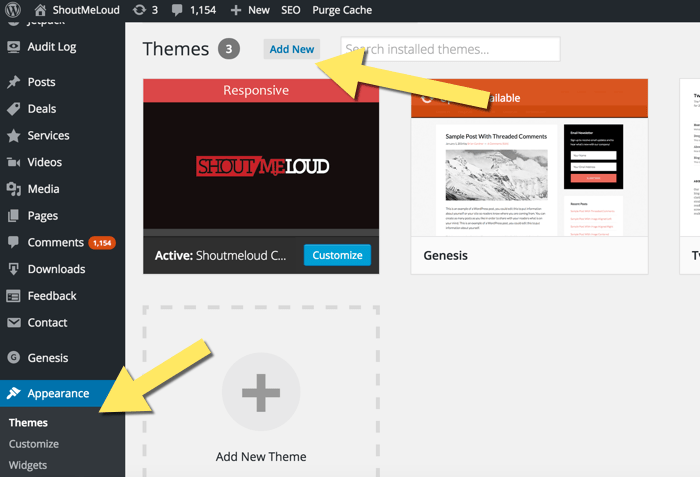Click the comments bubble icon in admin bar
The width and height of the screenshot is (700, 477).
(177, 10)
